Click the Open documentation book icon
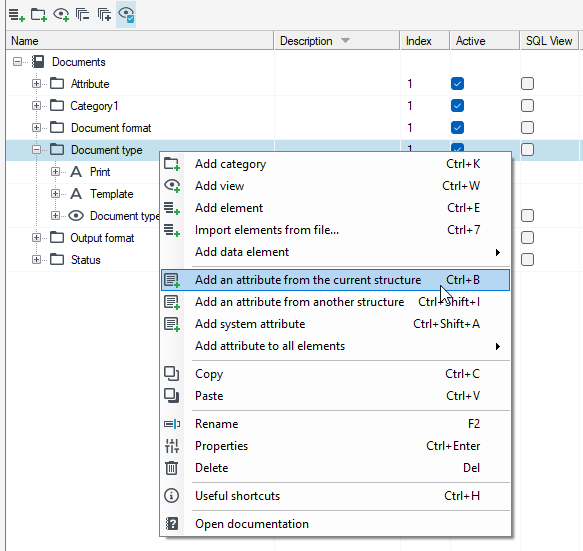 pos(172,523)
